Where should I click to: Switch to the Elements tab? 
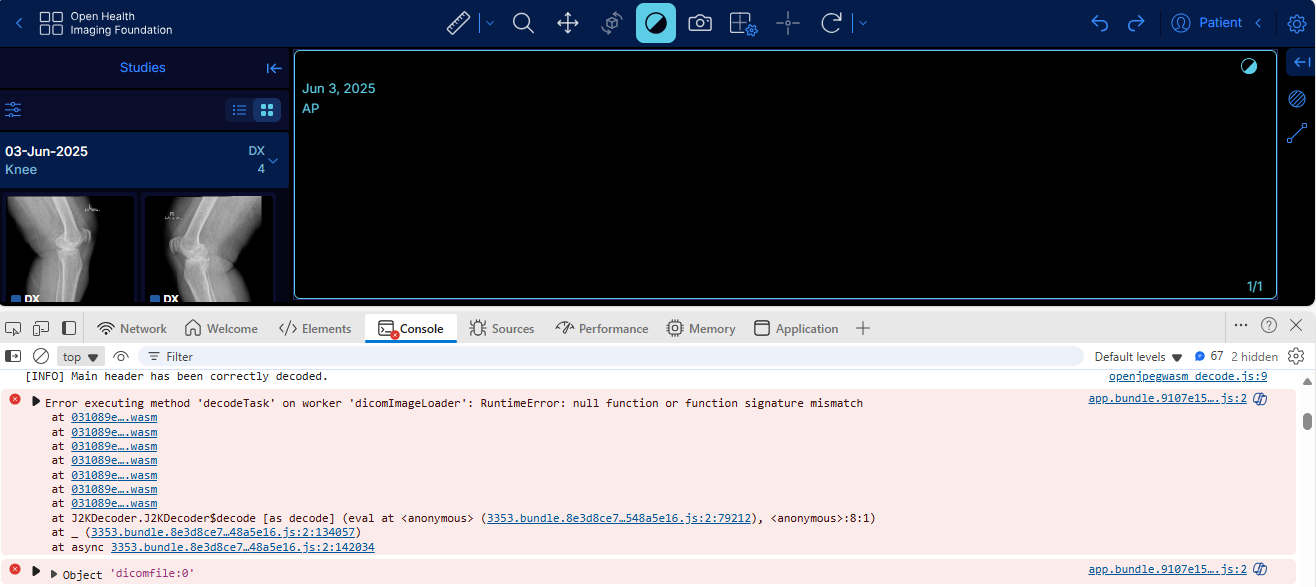coord(315,328)
